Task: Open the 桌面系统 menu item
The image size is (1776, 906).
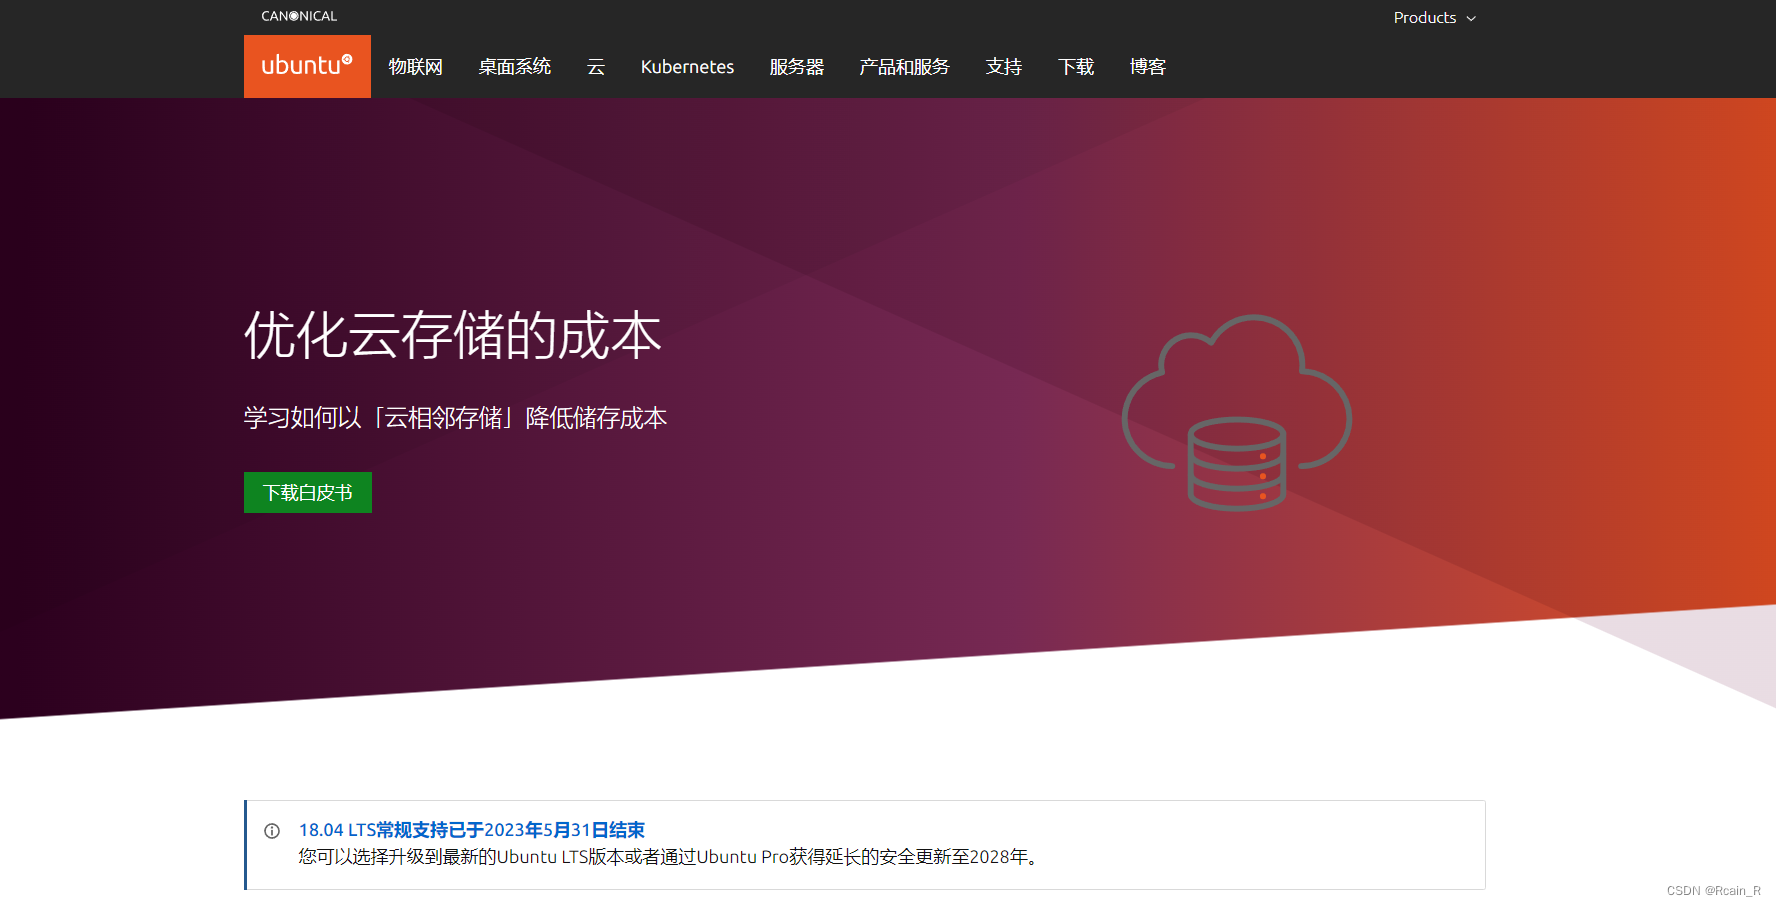Action: (x=514, y=67)
